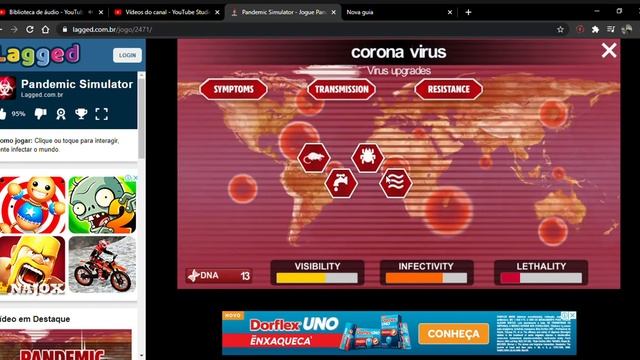640x360 pixels.
Task: Select the water faucet transmission upgrade
Action: pos(341,183)
